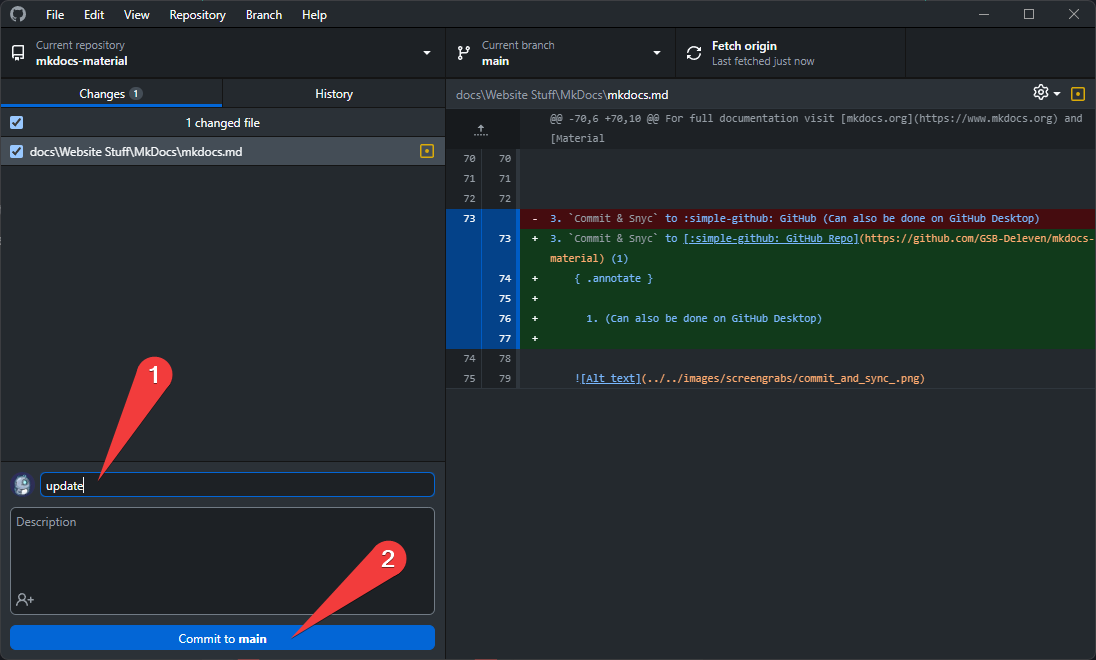Switch to the History tab
The image size is (1096, 660).
click(333, 94)
